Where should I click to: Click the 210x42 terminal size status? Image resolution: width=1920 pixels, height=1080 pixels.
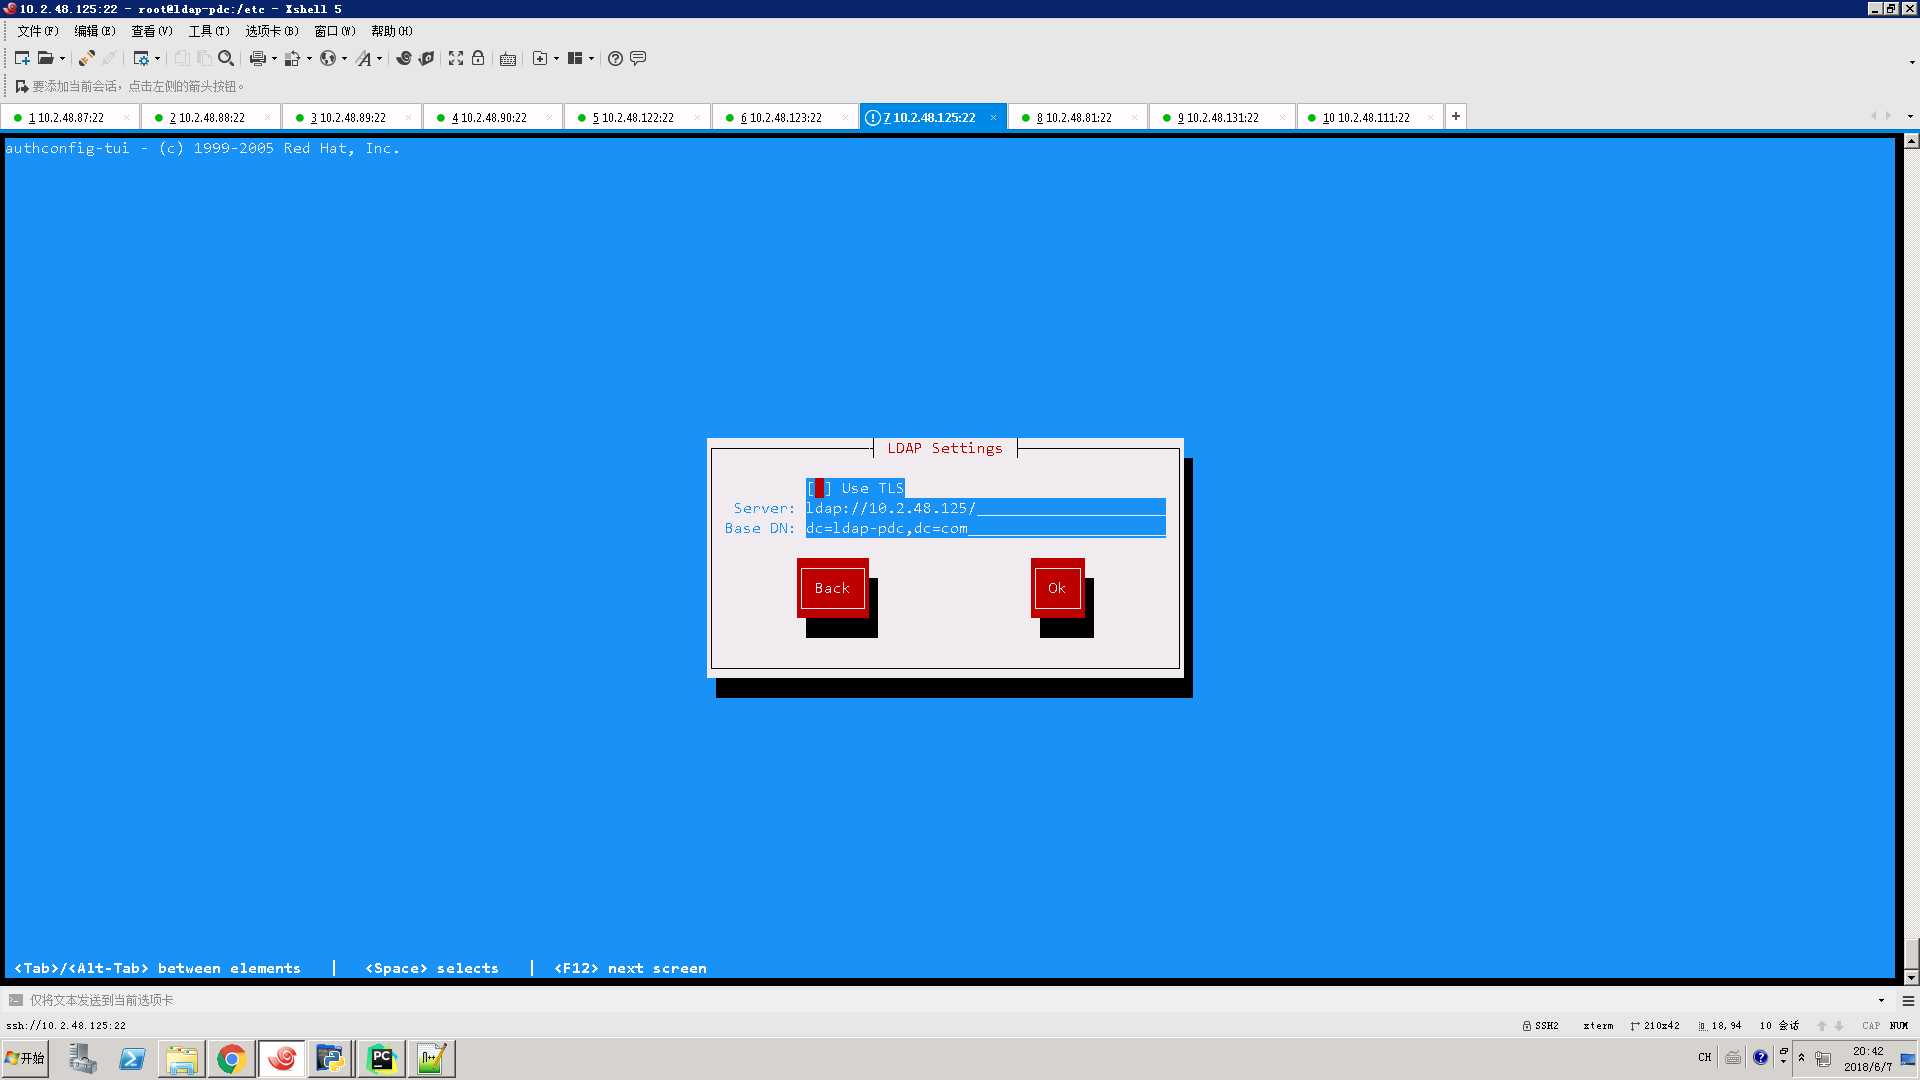[1655, 1026]
